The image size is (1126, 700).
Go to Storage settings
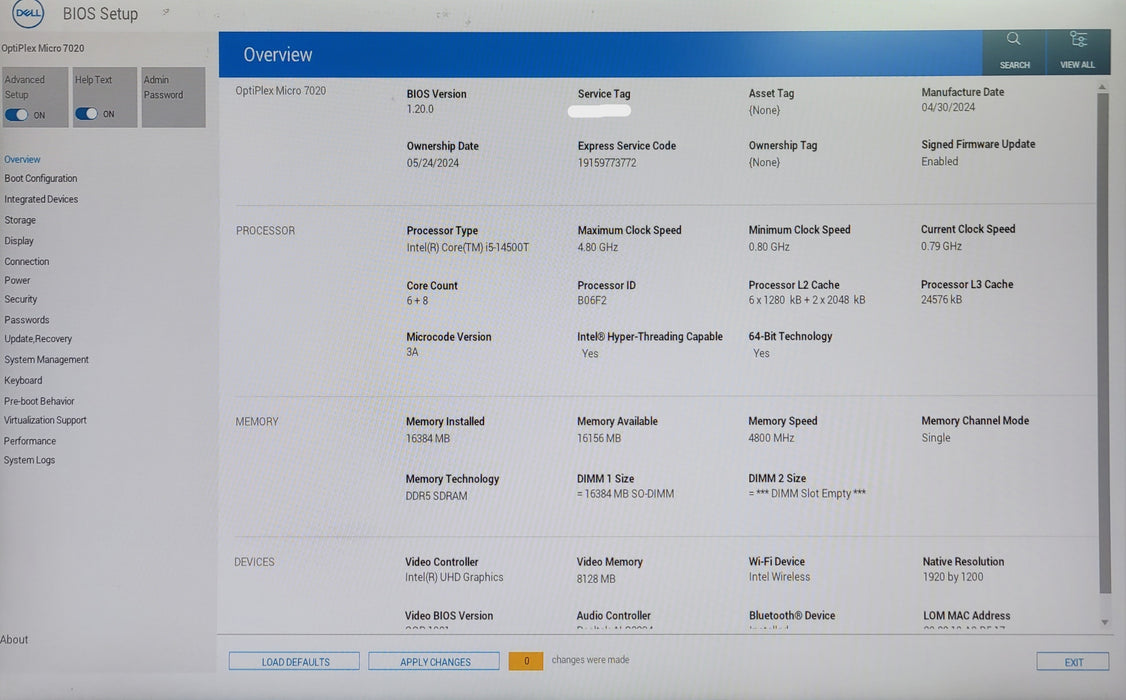tap(20, 220)
